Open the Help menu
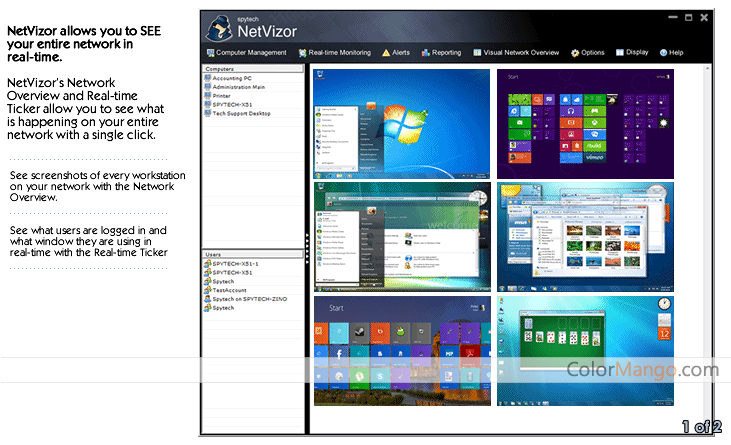The height and width of the screenshot is (445, 731). (671, 53)
